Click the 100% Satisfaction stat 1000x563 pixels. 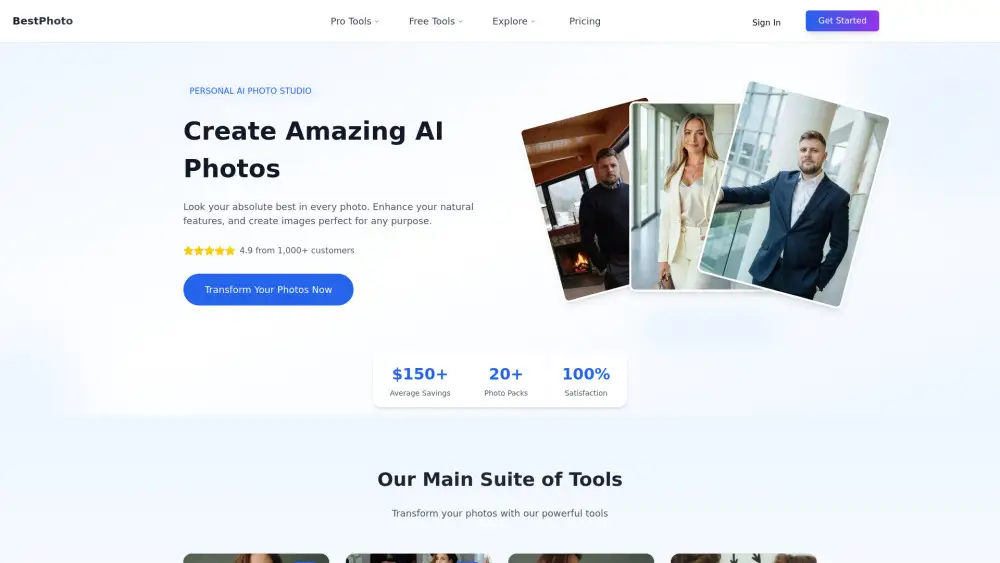[x=586, y=381]
